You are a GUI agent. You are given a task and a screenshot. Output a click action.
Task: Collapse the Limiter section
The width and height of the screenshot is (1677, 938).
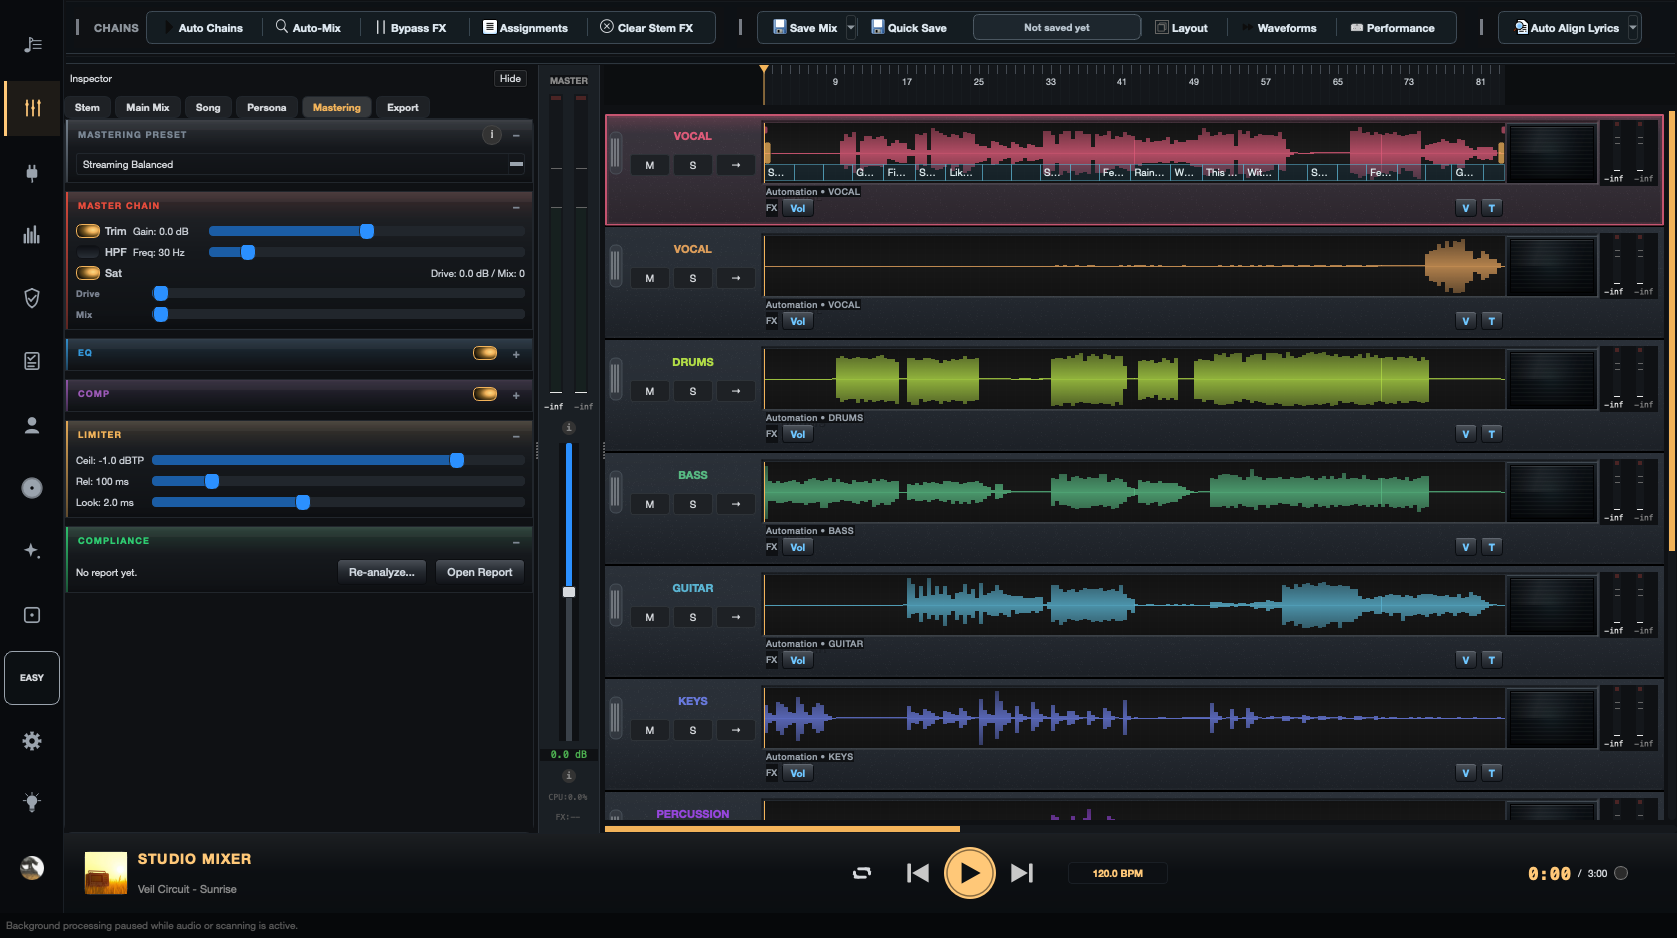click(x=516, y=436)
